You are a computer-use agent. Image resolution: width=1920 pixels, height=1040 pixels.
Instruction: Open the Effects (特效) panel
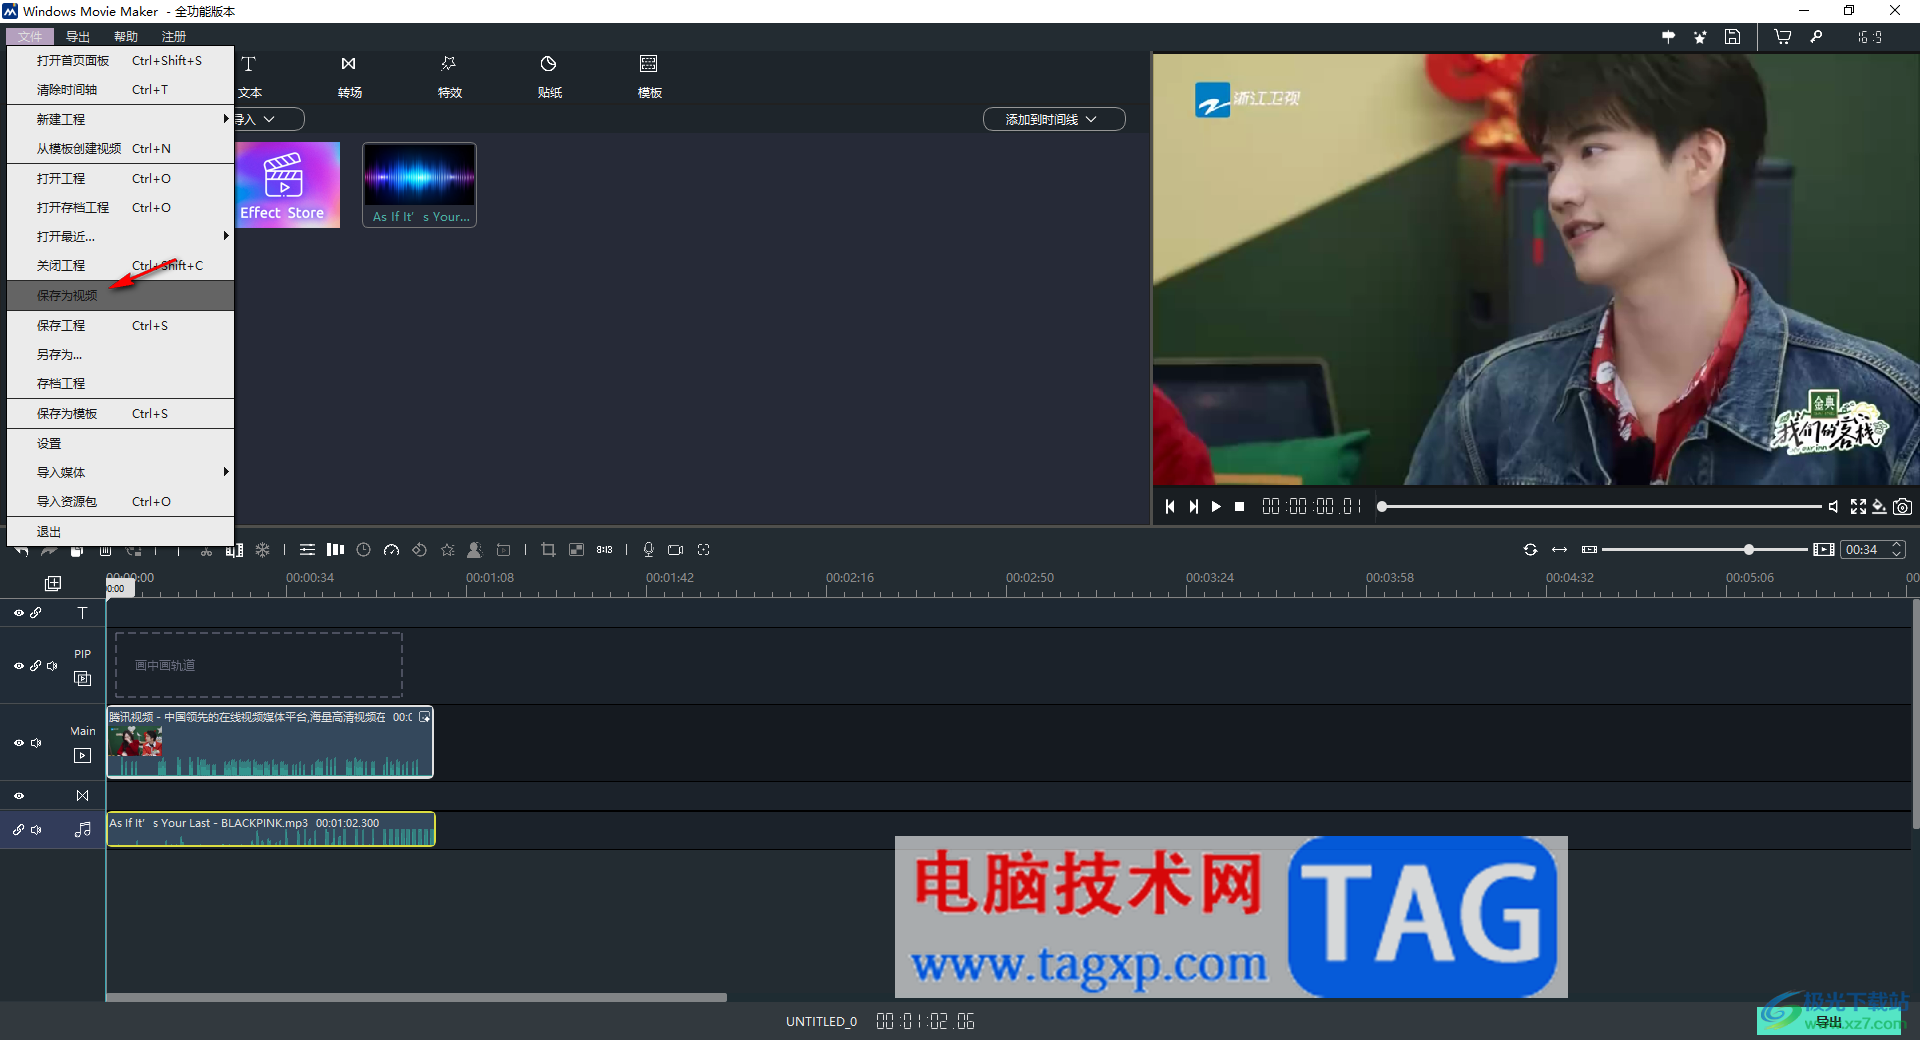pos(449,76)
